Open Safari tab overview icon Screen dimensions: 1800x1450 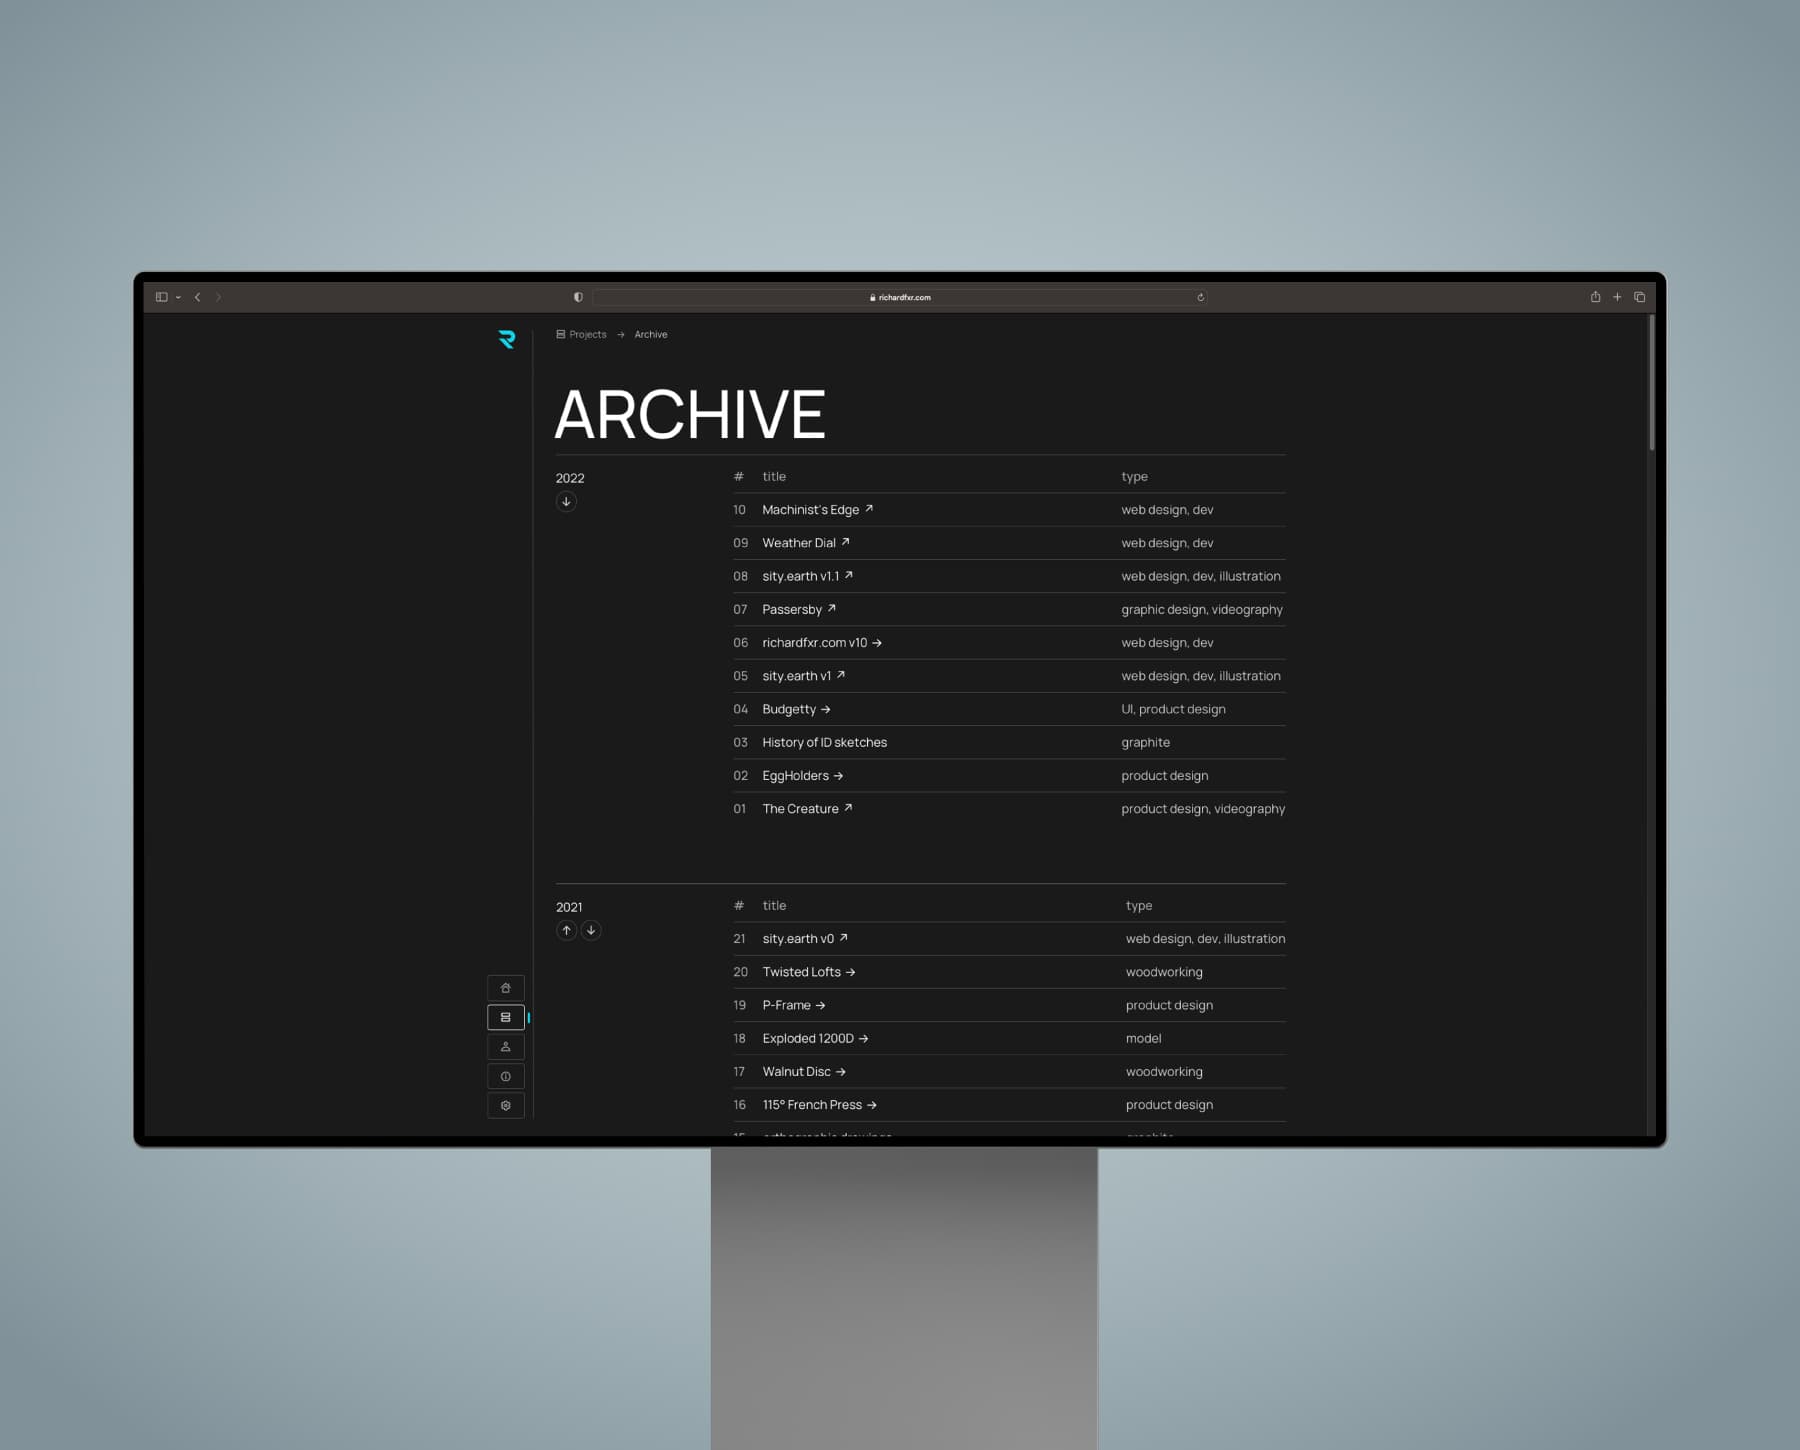click(1639, 297)
